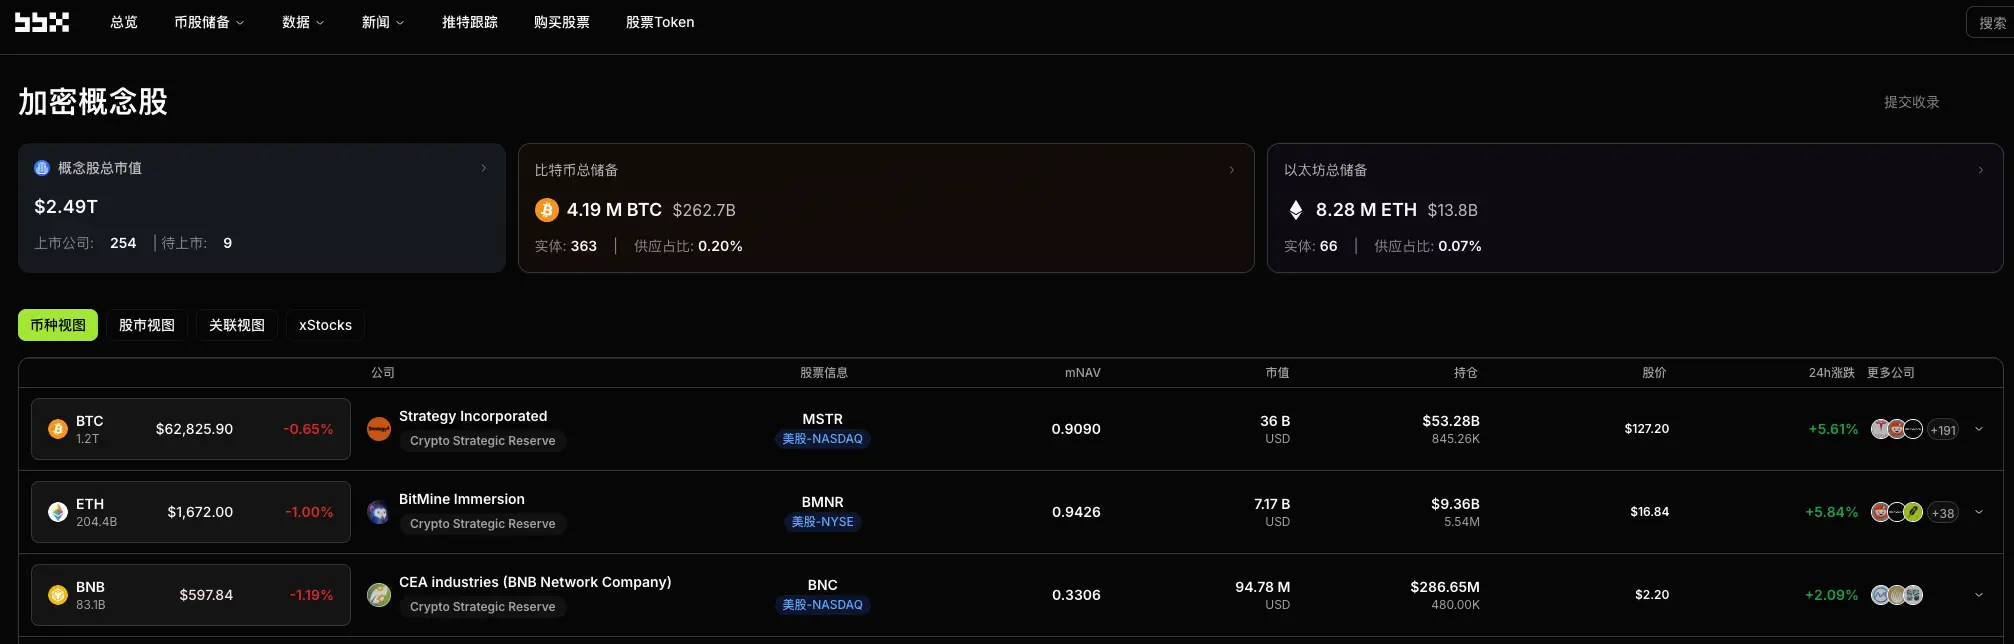Open 推特跟踪 navigation item
This screenshot has height=644, width=2014.
click(x=470, y=22)
